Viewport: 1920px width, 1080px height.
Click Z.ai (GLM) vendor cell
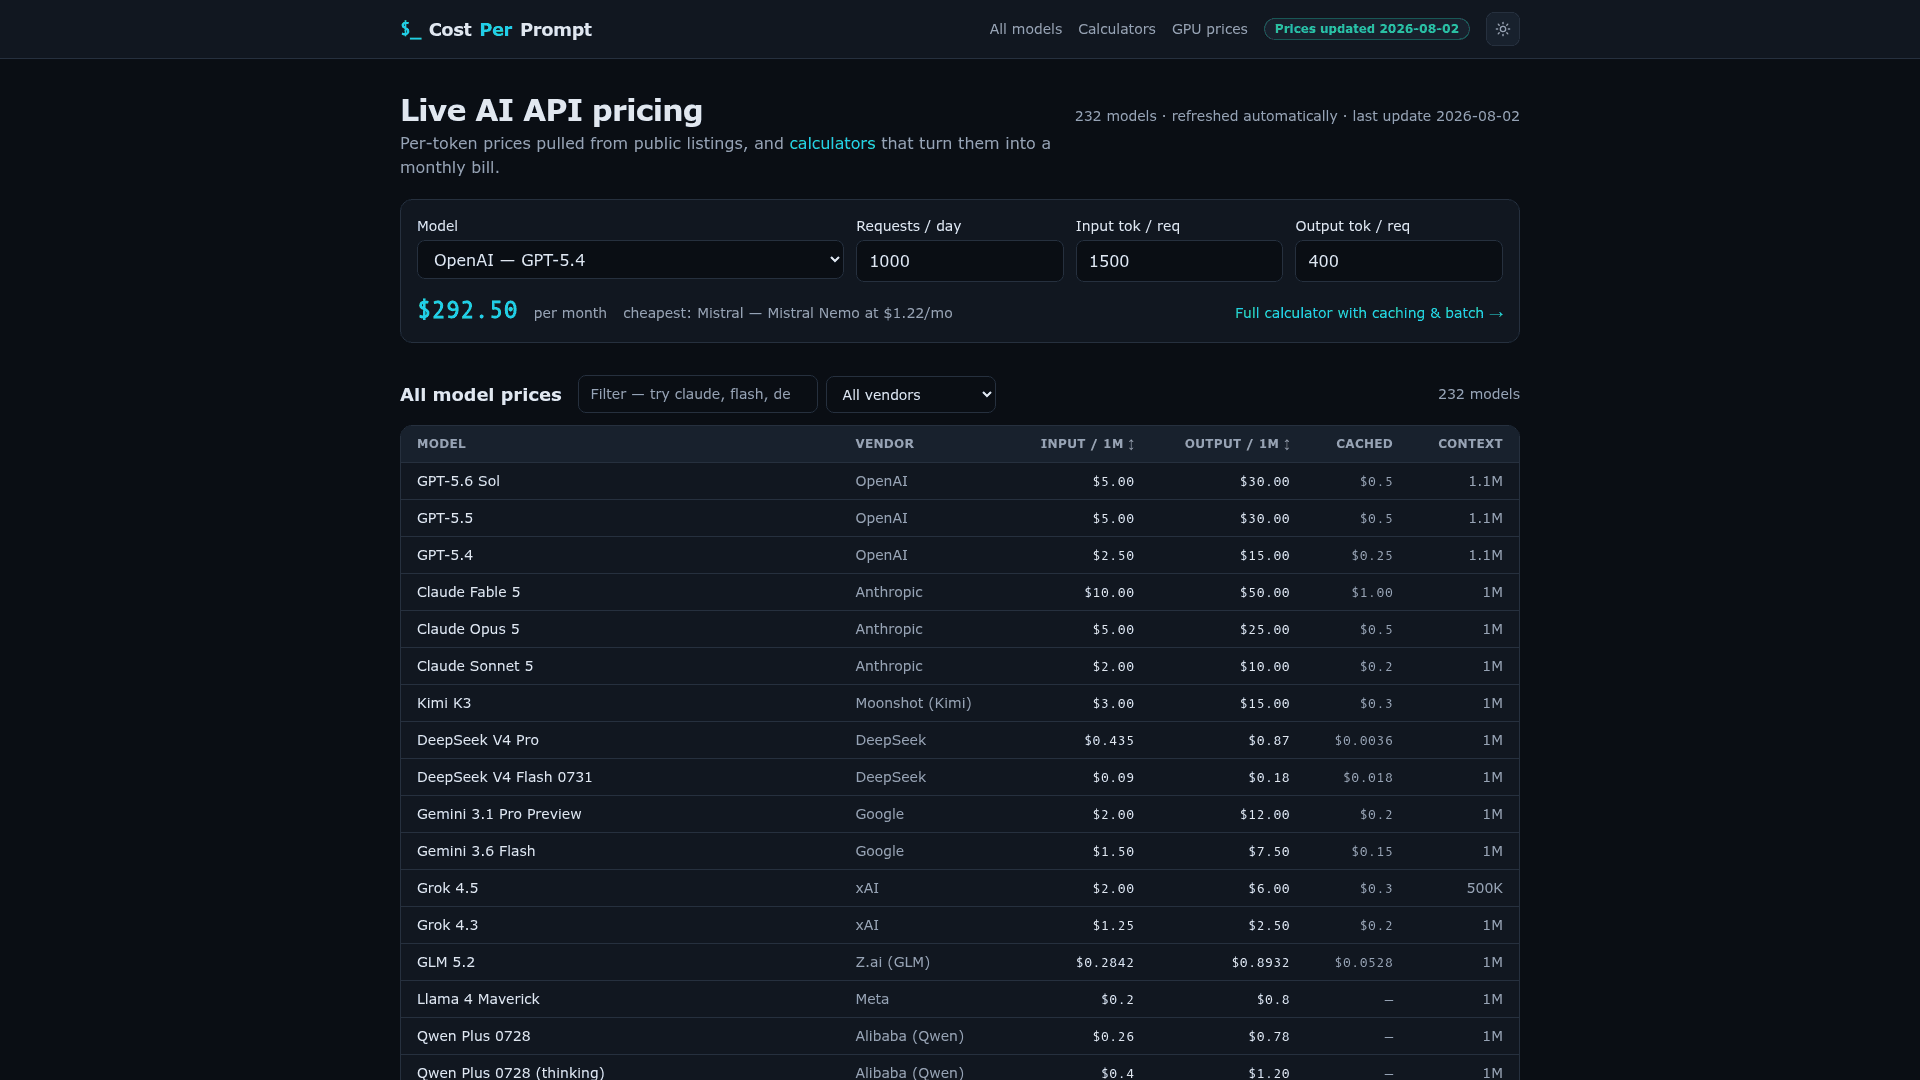892,962
